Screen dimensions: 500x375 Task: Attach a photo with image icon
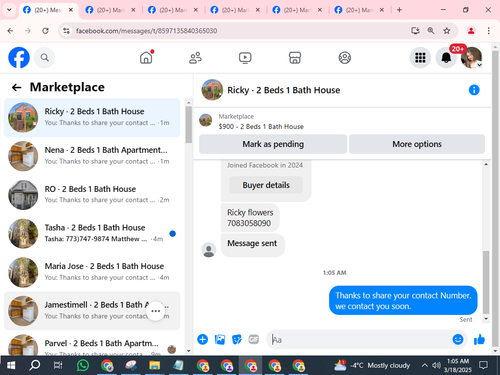(x=220, y=339)
